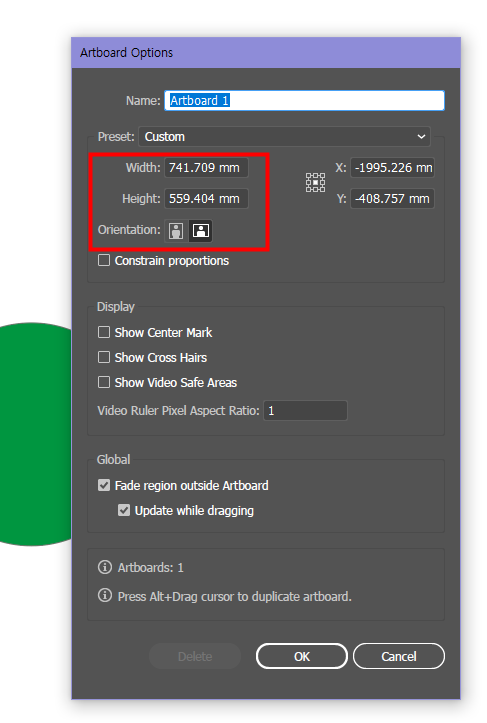Screen dimensions: 487x723
Task: Open the Preset Custom dropdown
Action: (285, 136)
